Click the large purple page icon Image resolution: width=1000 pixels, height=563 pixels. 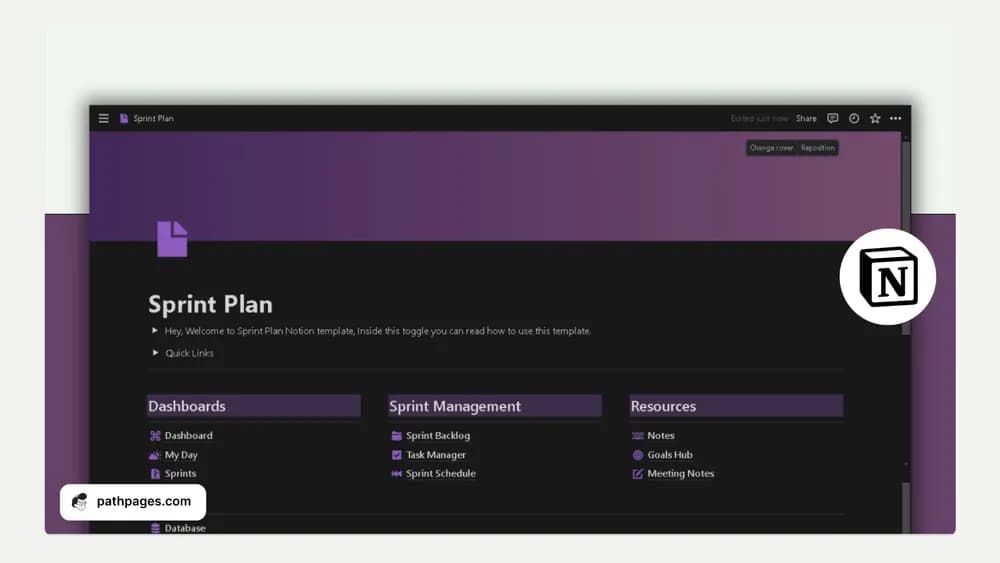(172, 239)
